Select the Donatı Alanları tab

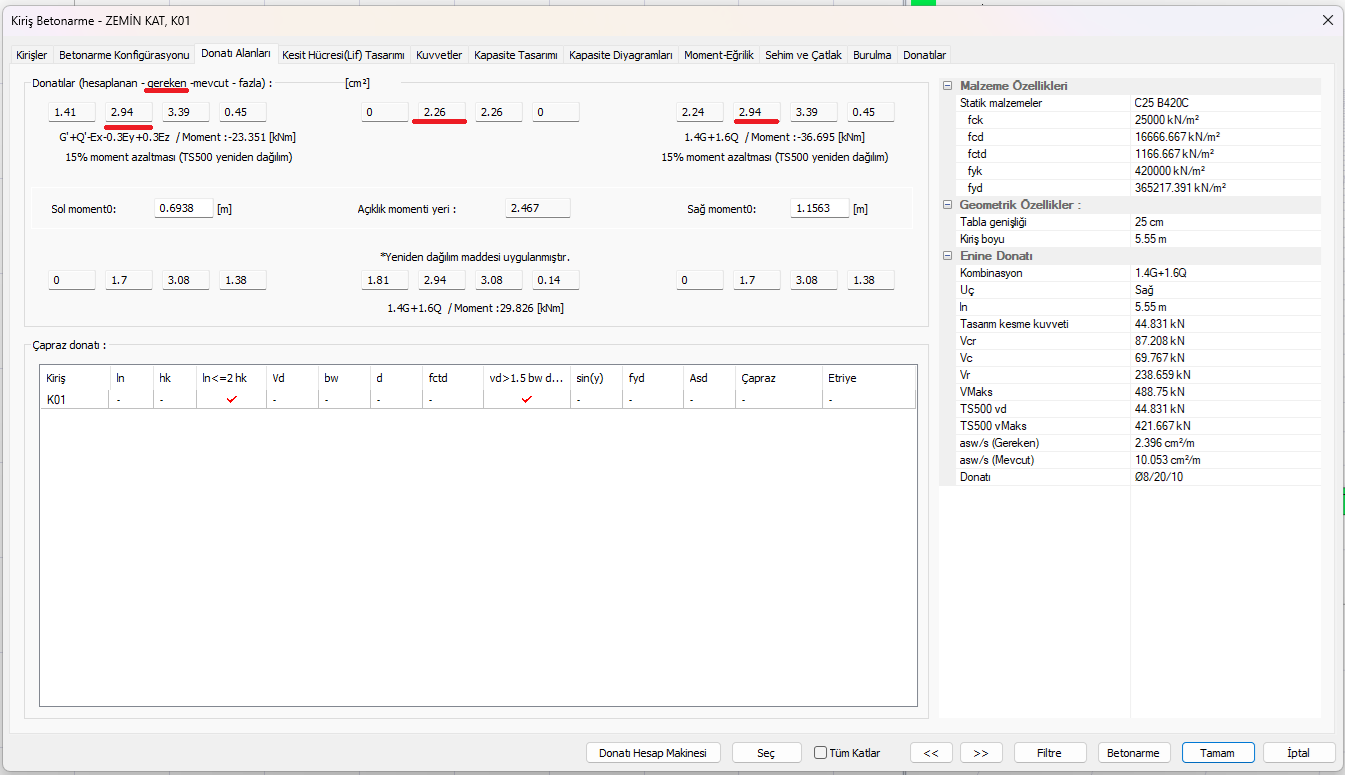(235, 54)
